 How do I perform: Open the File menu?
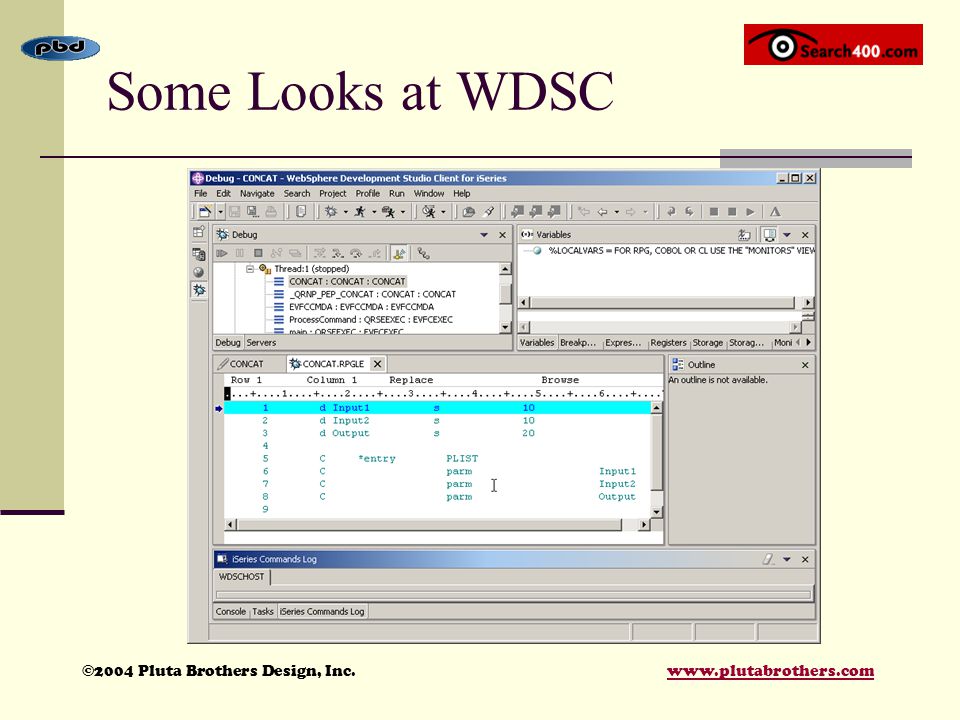click(200, 193)
